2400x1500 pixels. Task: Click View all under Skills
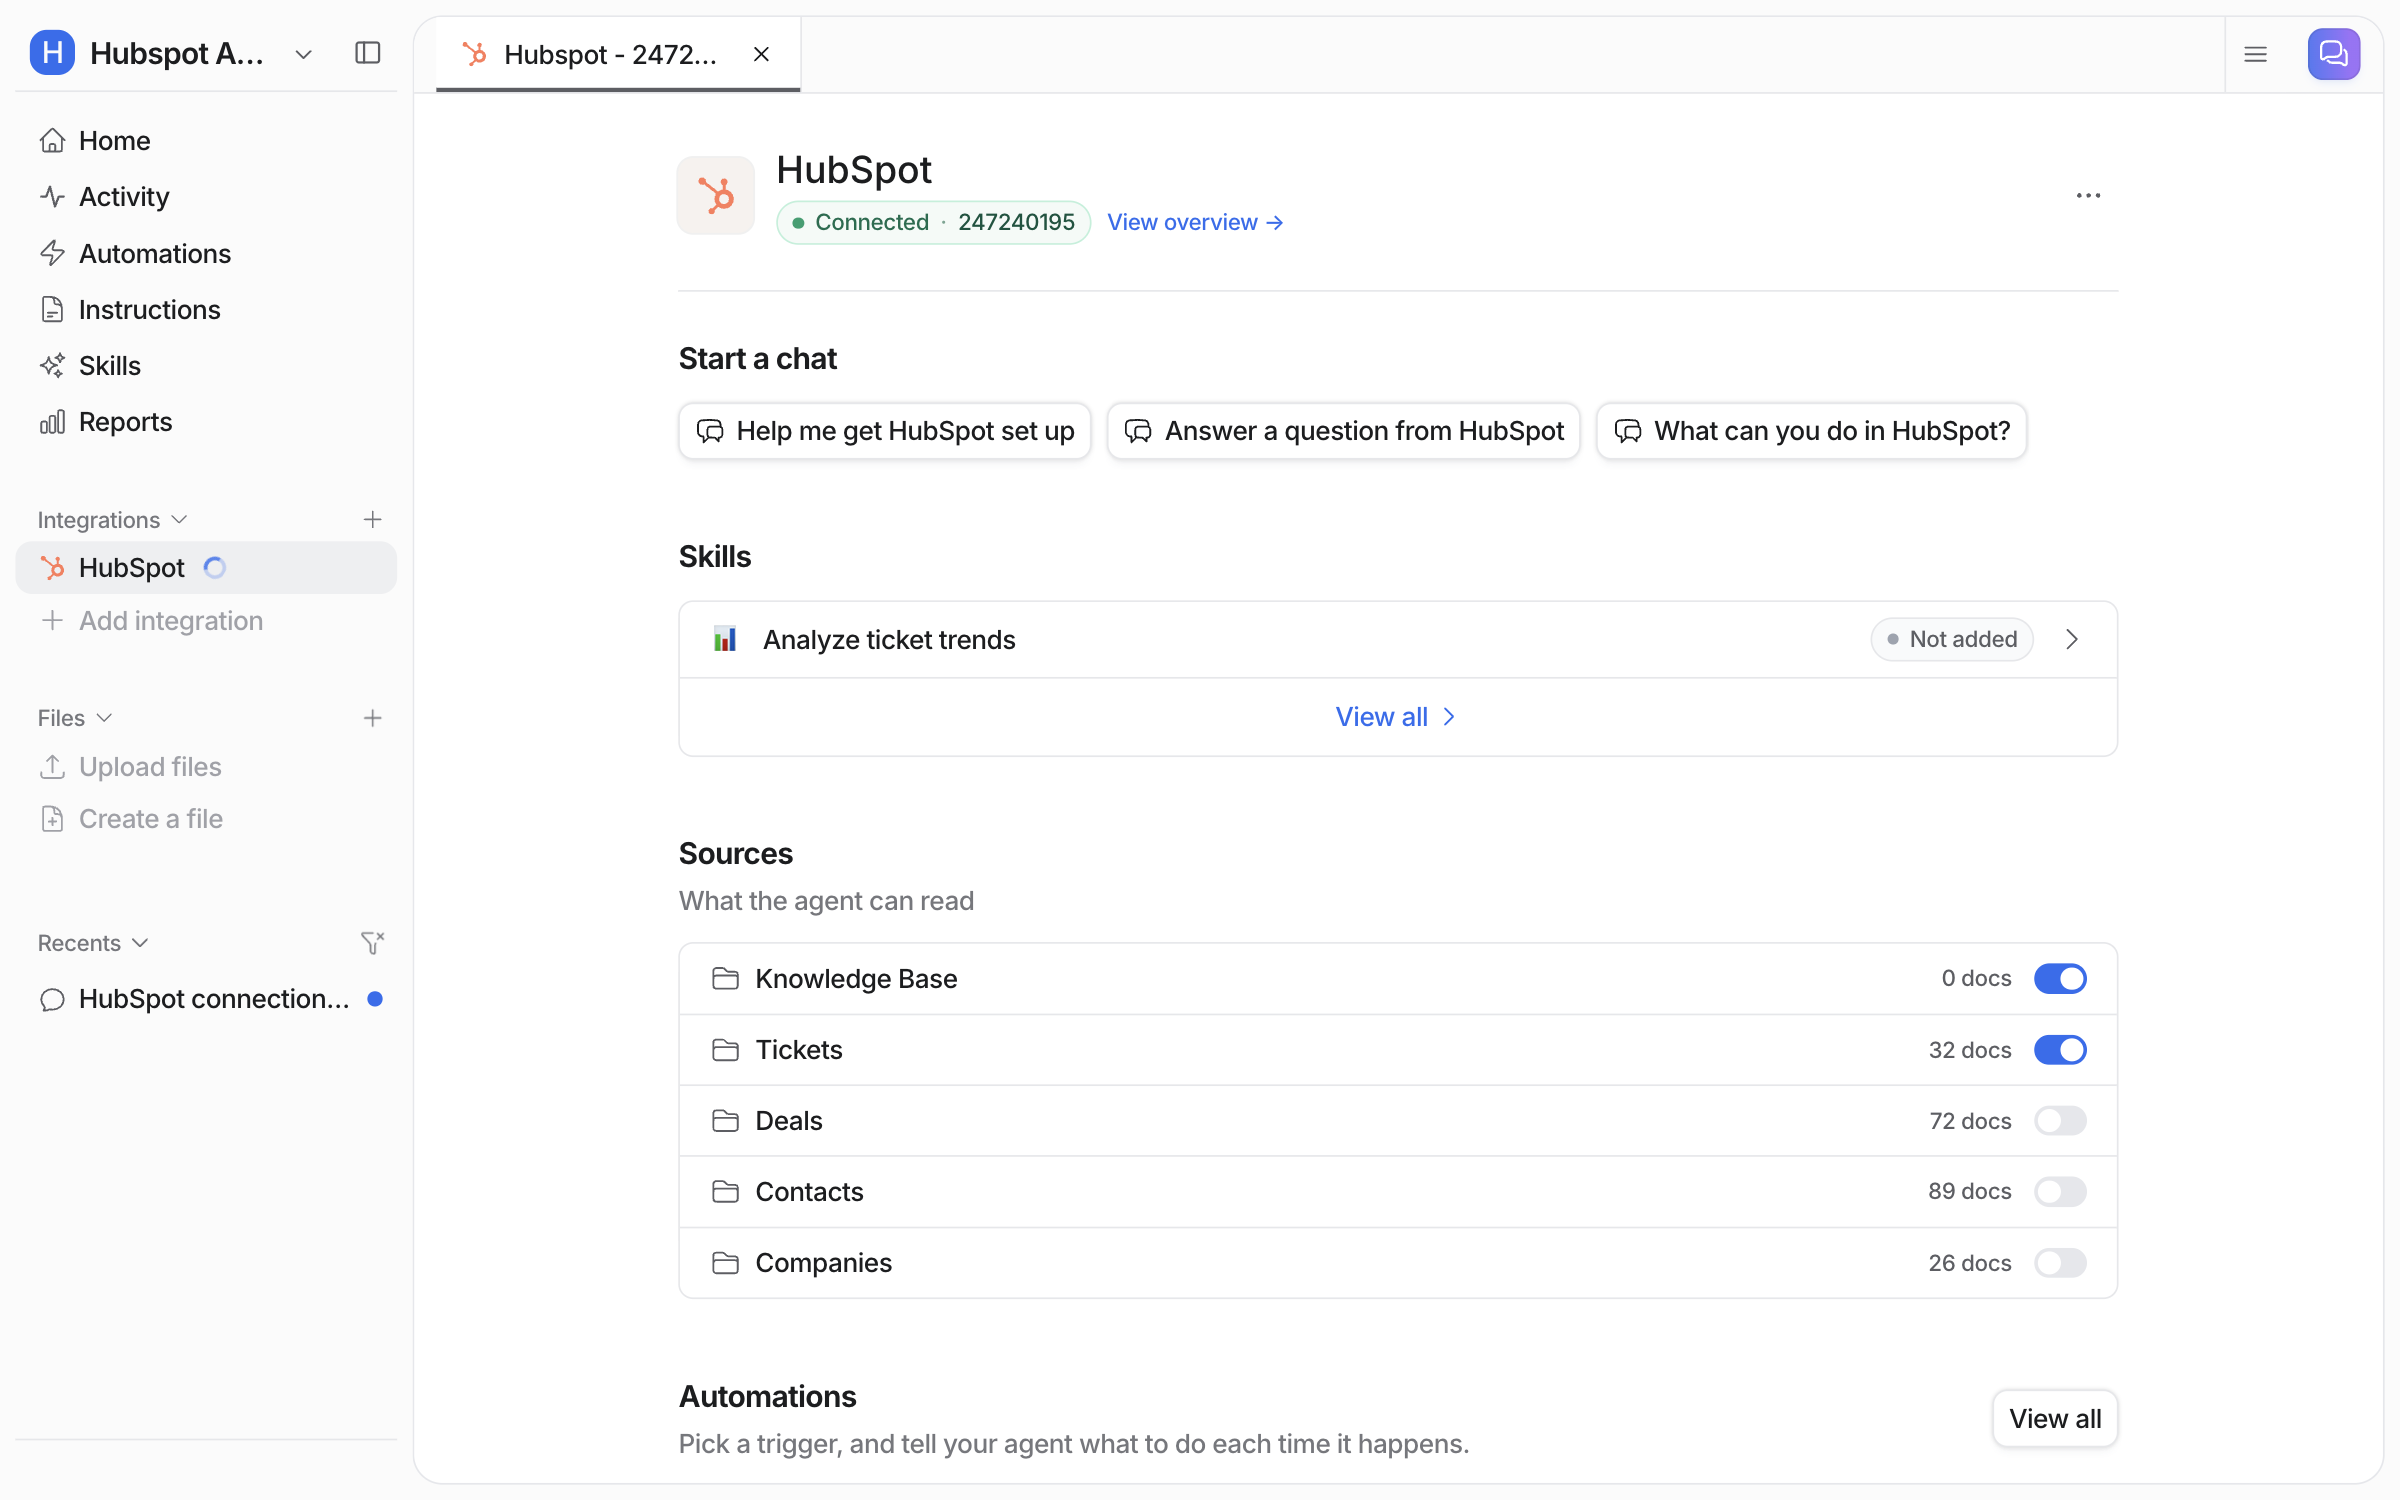tap(1396, 717)
